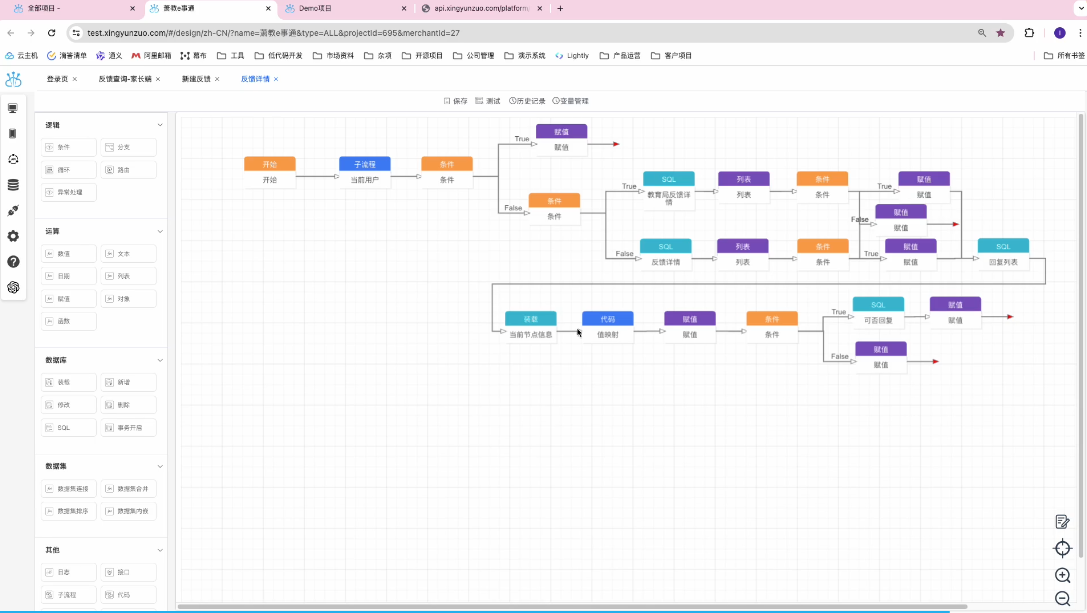Viewport: 1087px width, 613px height.
Task: Click the help question mark sidebar icon
Action: pos(13,262)
